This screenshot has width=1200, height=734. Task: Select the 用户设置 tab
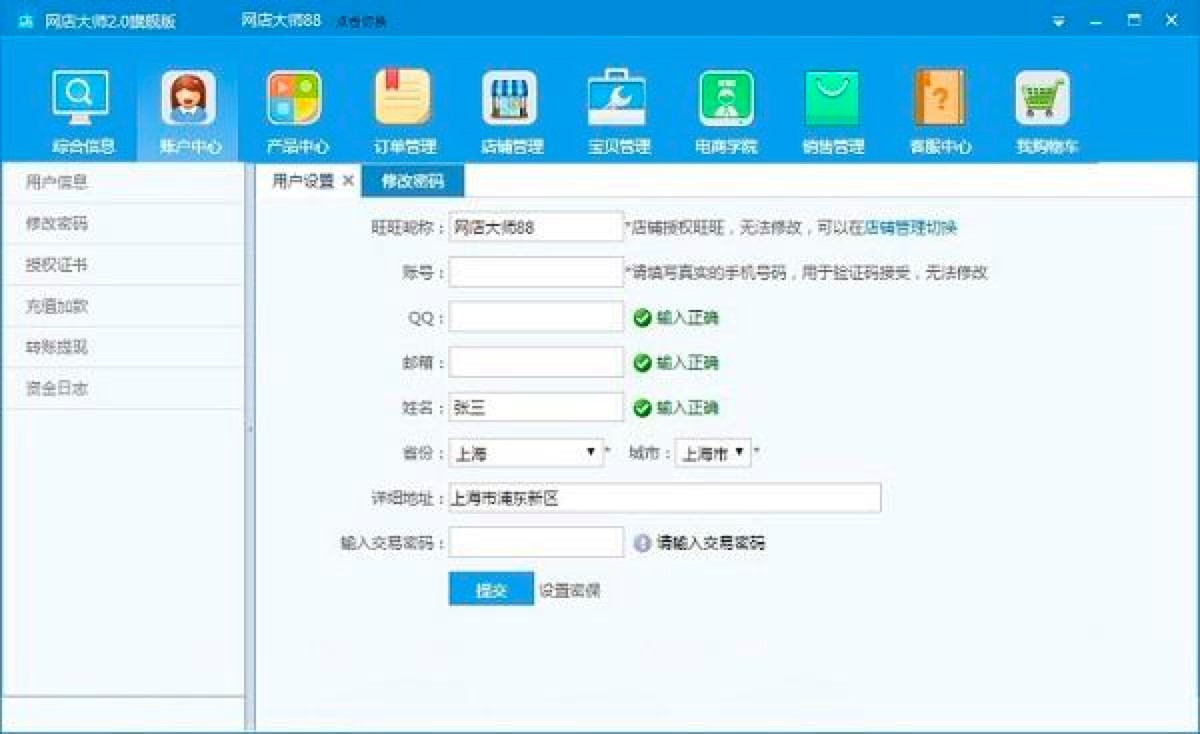click(298, 182)
